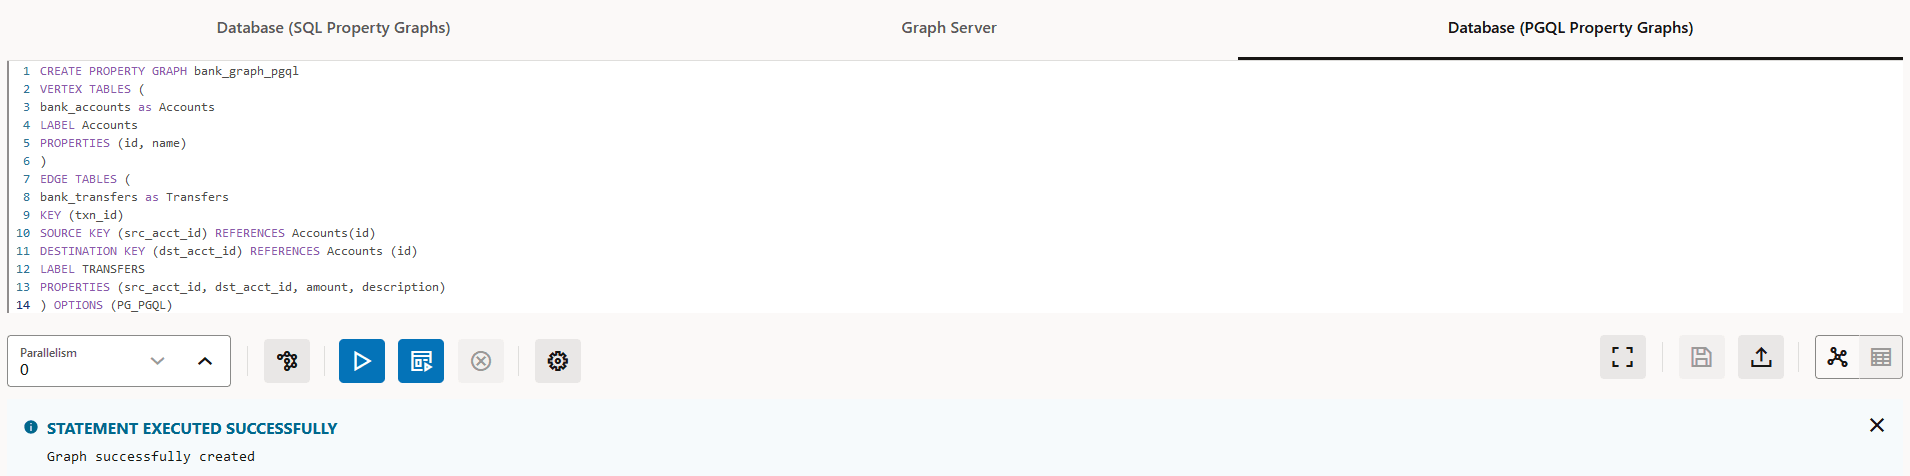Click ') OPTIONS (PG_PGQL)' line 14
The image size is (1910, 476).
pyautogui.click(x=106, y=305)
